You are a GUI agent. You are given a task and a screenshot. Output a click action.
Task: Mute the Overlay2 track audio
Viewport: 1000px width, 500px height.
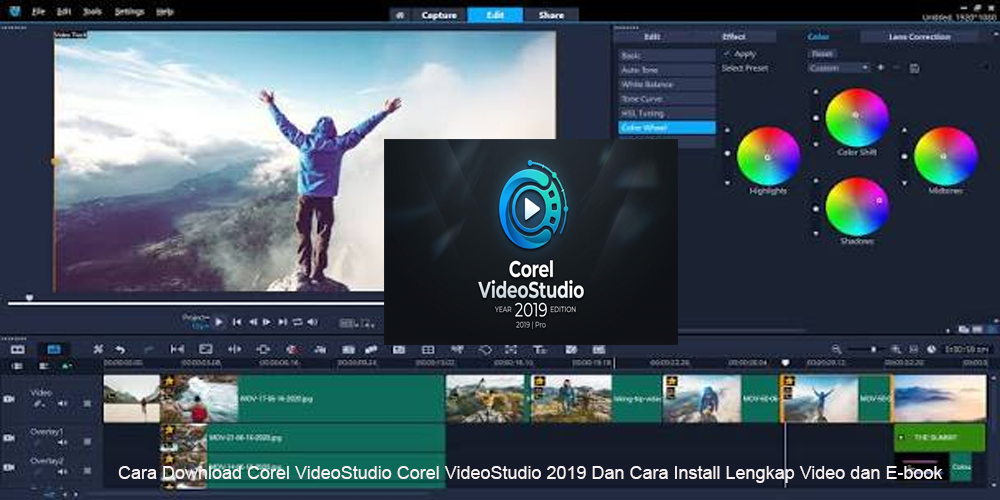coord(63,471)
